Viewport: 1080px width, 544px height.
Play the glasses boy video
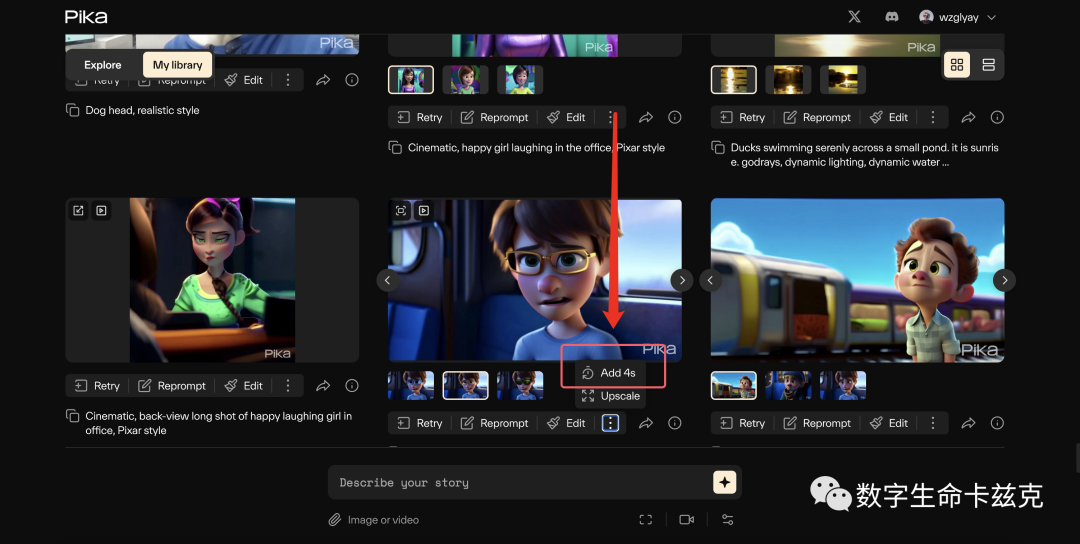pyautogui.click(x=424, y=211)
